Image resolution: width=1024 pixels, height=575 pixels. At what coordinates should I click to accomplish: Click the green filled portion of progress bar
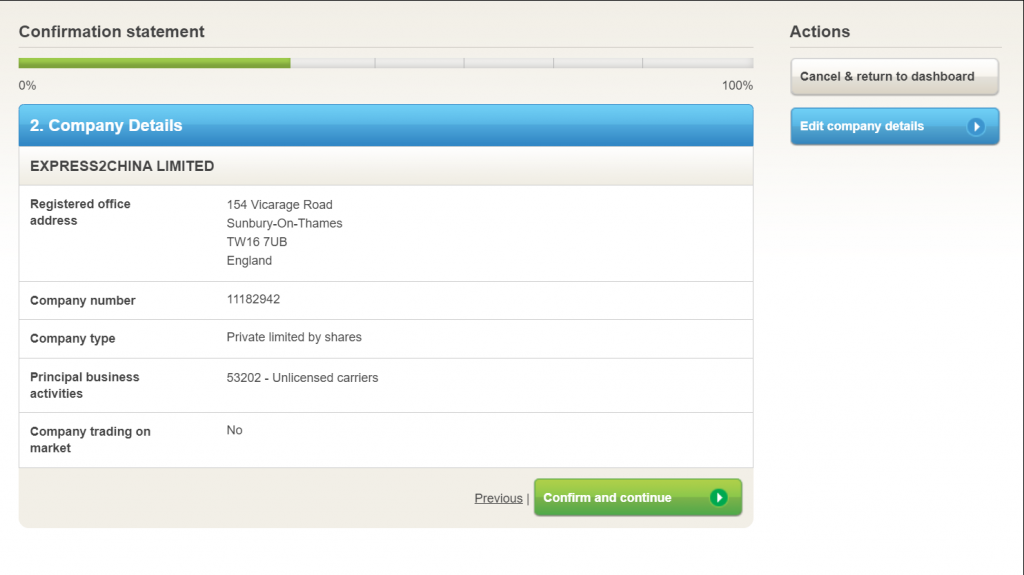click(155, 63)
